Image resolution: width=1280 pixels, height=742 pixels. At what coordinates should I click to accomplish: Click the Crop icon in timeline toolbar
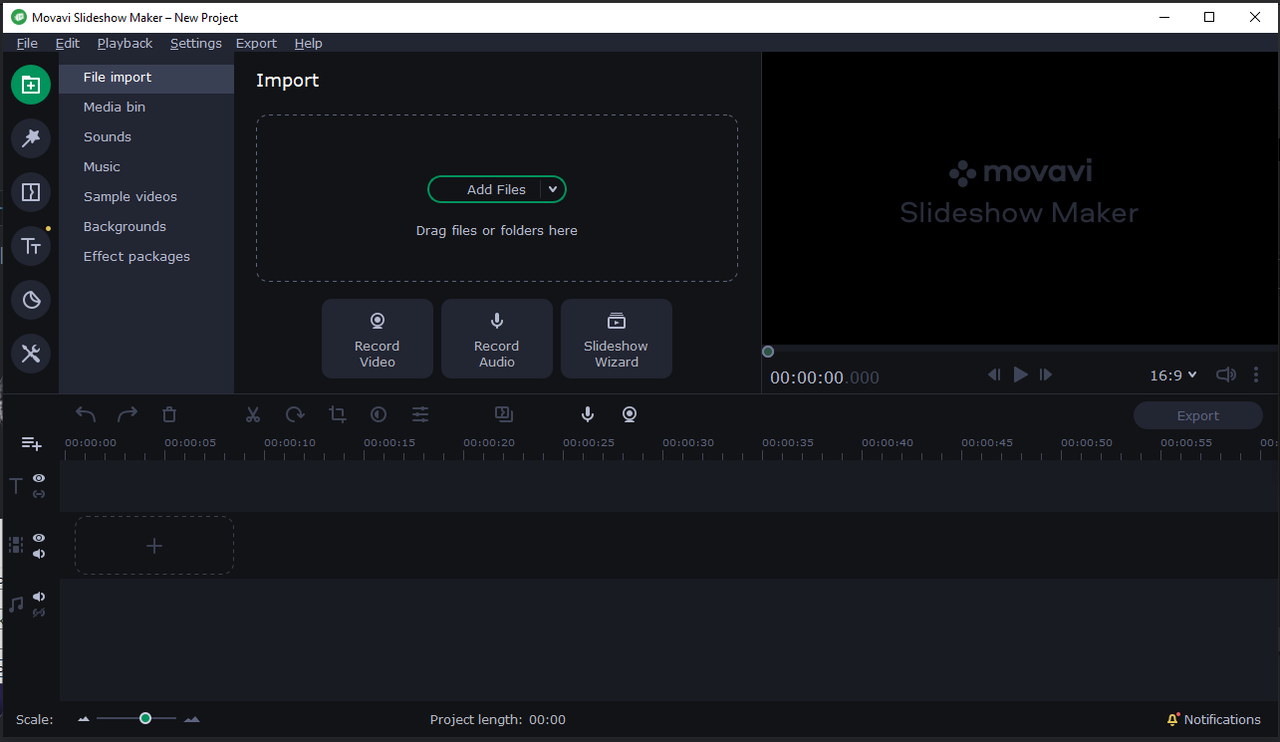point(337,414)
